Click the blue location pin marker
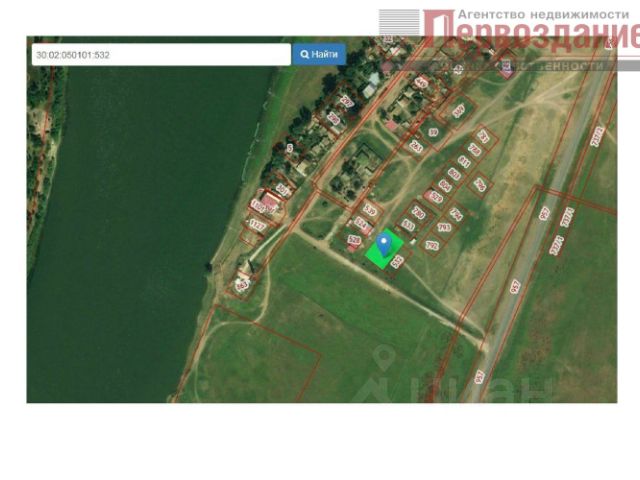Image resolution: width=640 pixels, height=480 pixels. [x=384, y=245]
